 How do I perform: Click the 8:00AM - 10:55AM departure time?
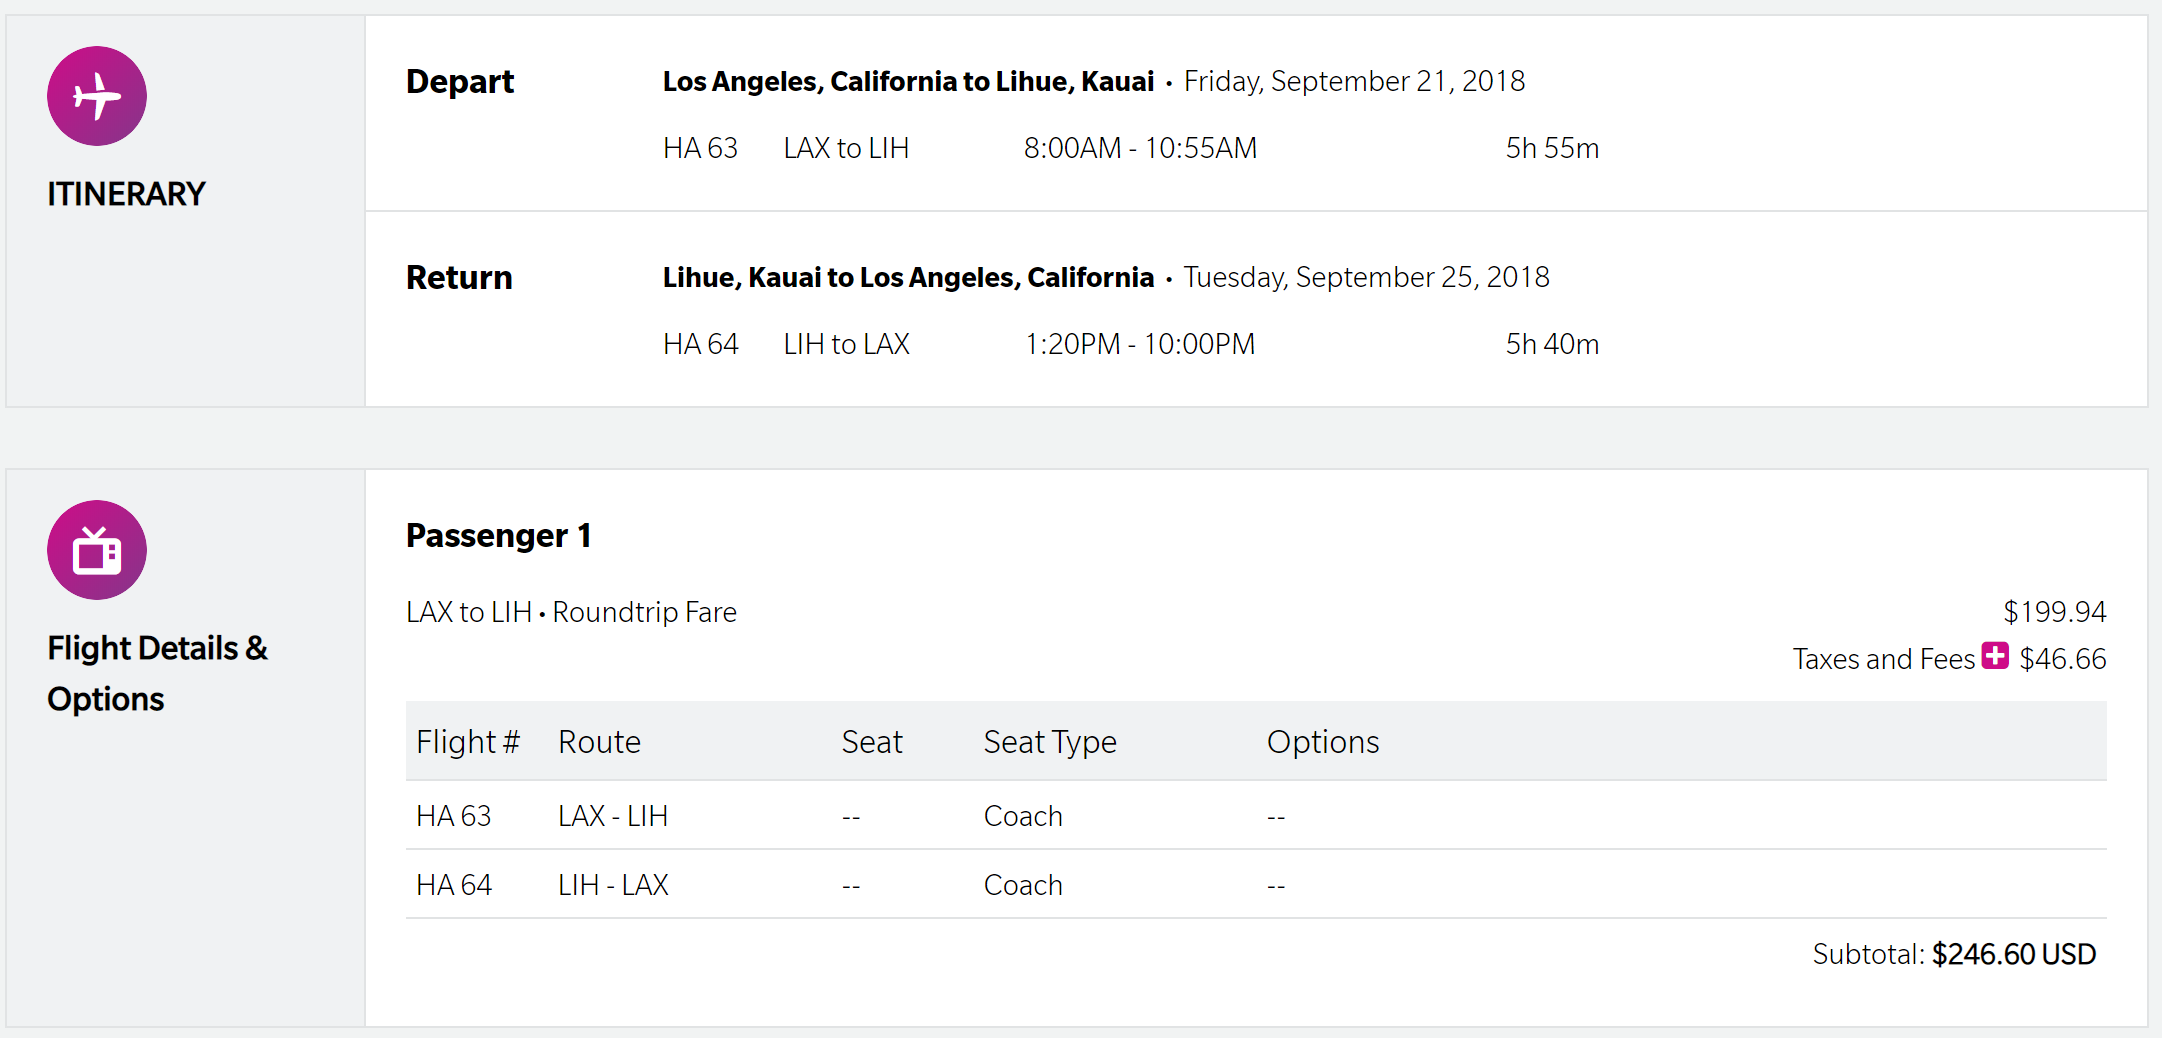point(1140,149)
